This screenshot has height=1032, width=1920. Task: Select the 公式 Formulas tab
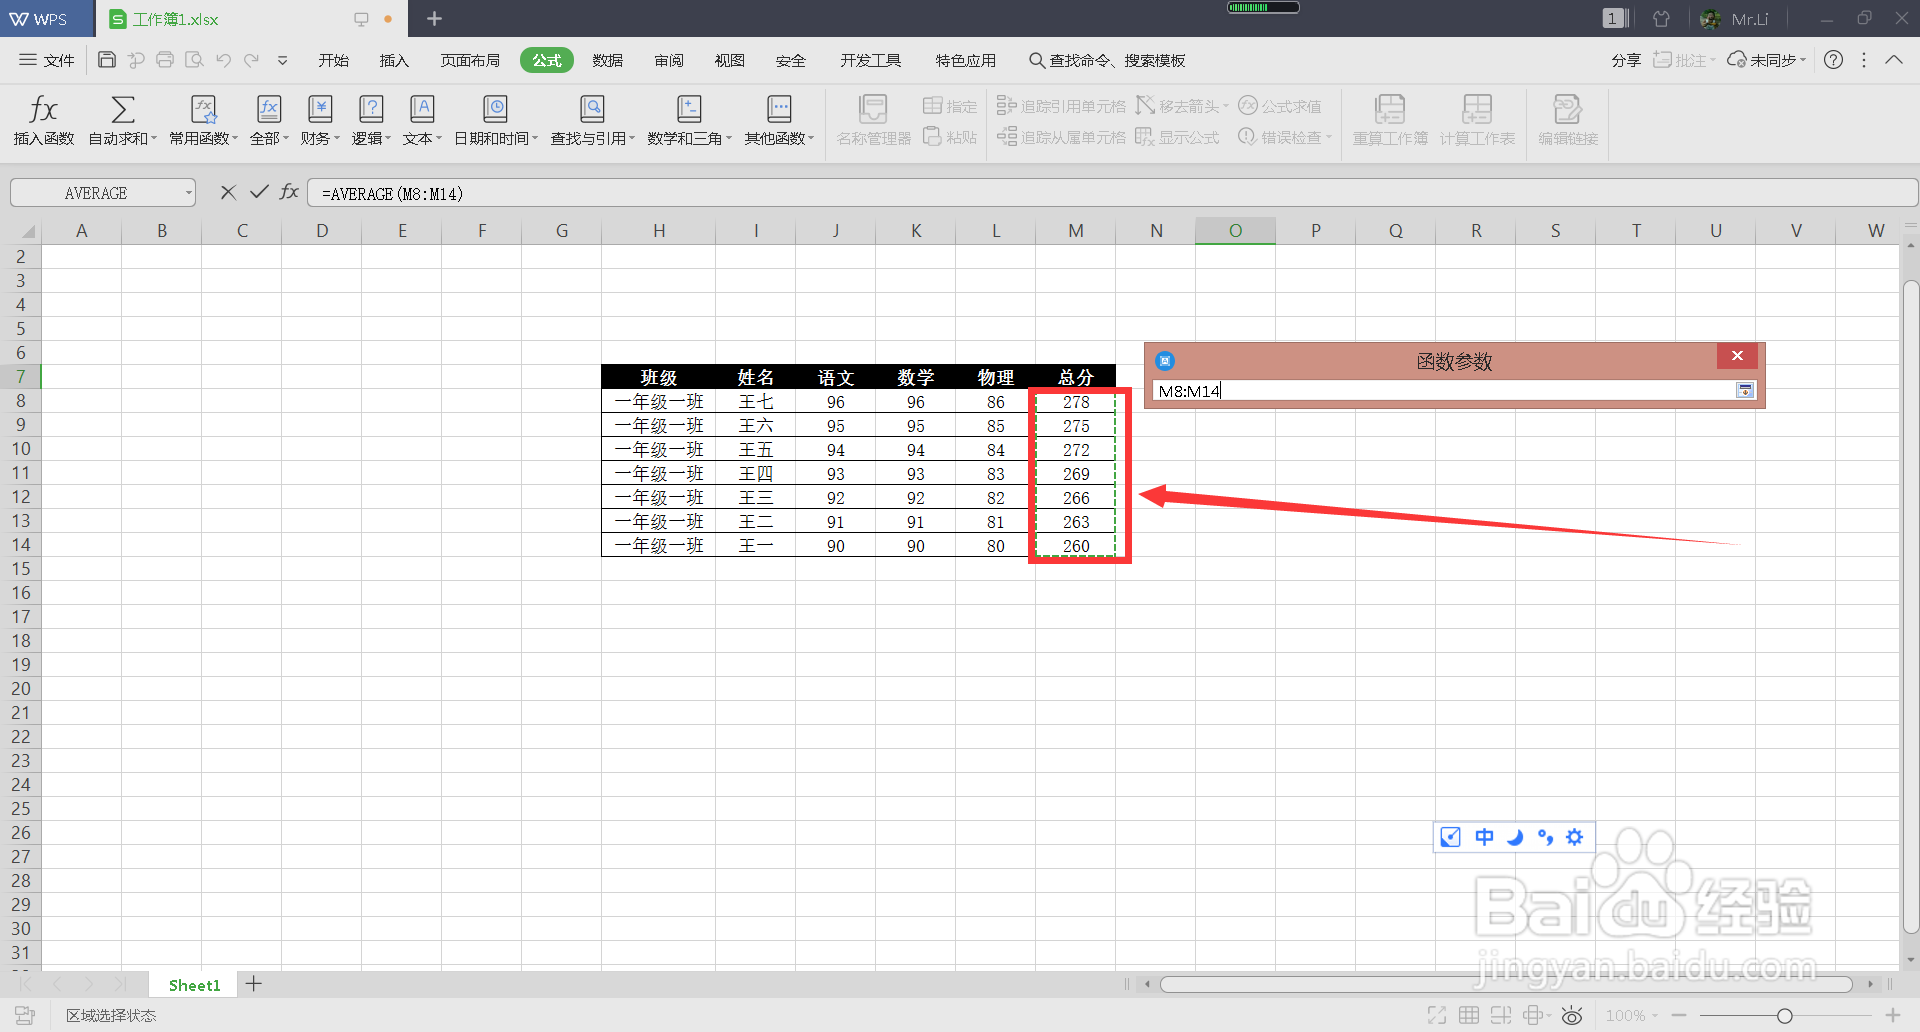pyautogui.click(x=547, y=60)
